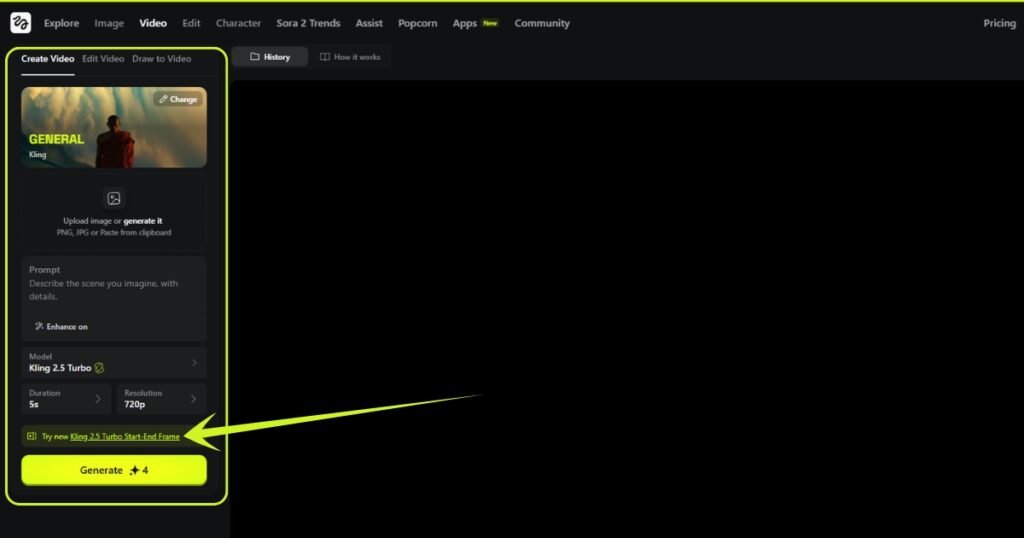The width and height of the screenshot is (1024, 538).
Task: Open the Kling 2.5 Turbo Start-End Frame link
Action: click(x=125, y=436)
